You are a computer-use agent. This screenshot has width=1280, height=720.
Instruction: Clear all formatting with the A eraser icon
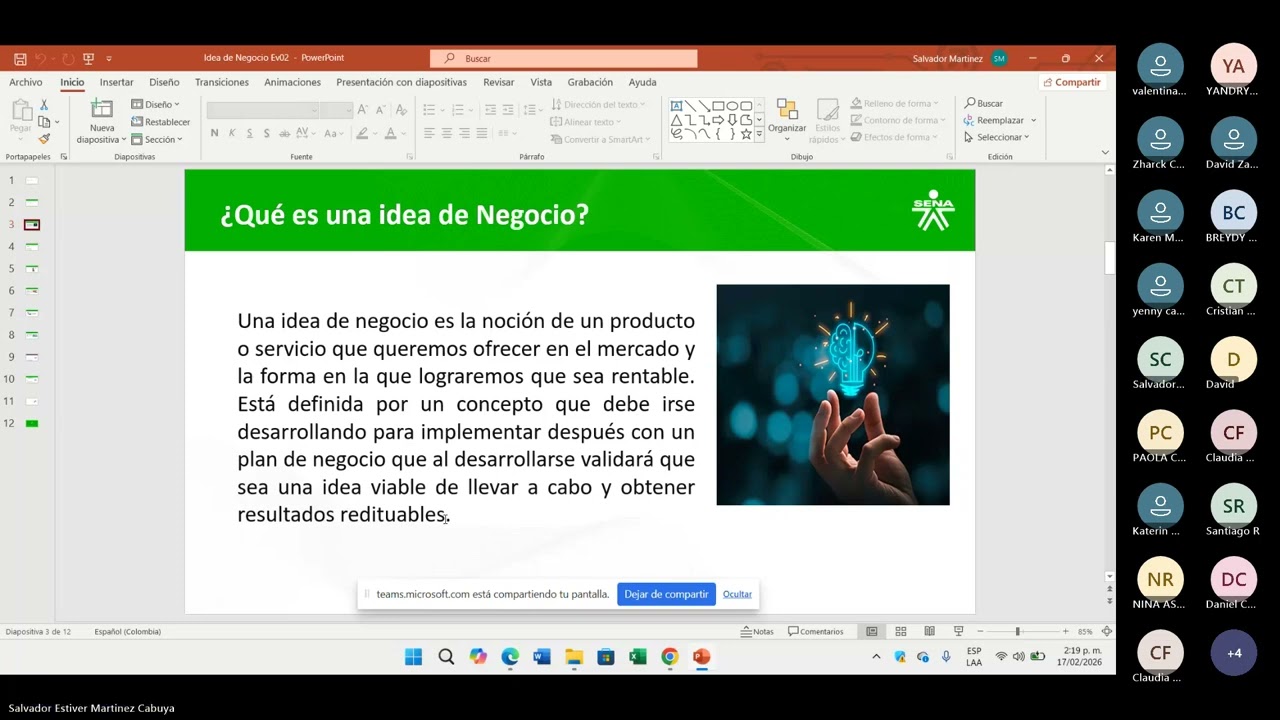[401, 110]
